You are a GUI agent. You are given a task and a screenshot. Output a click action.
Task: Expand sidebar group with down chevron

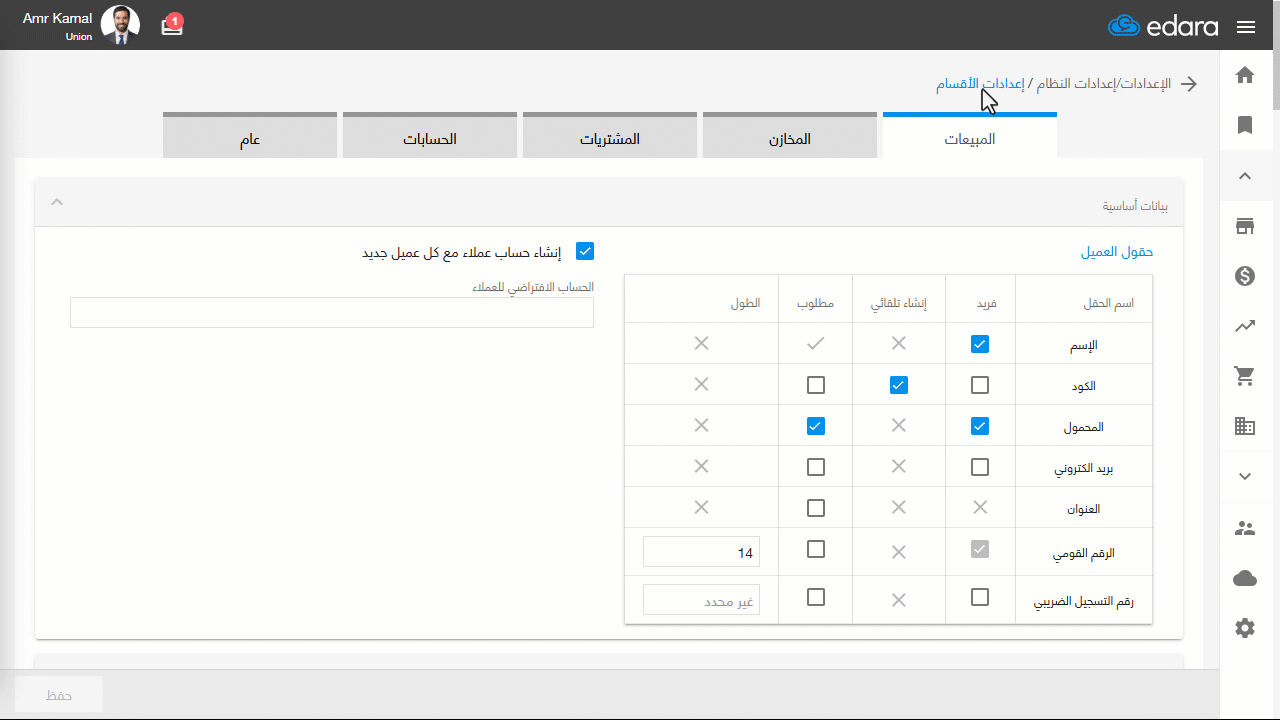[1245, 477]
